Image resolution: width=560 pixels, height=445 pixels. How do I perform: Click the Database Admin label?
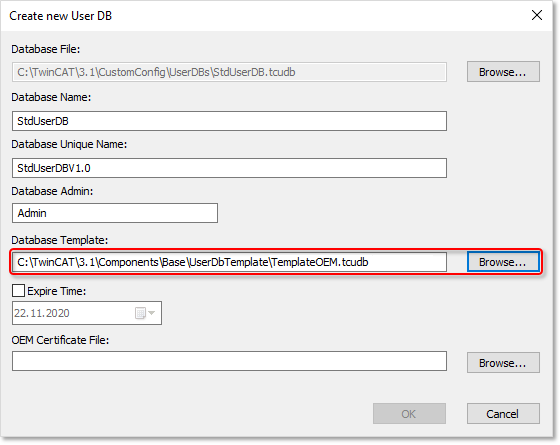click(52, 191)
